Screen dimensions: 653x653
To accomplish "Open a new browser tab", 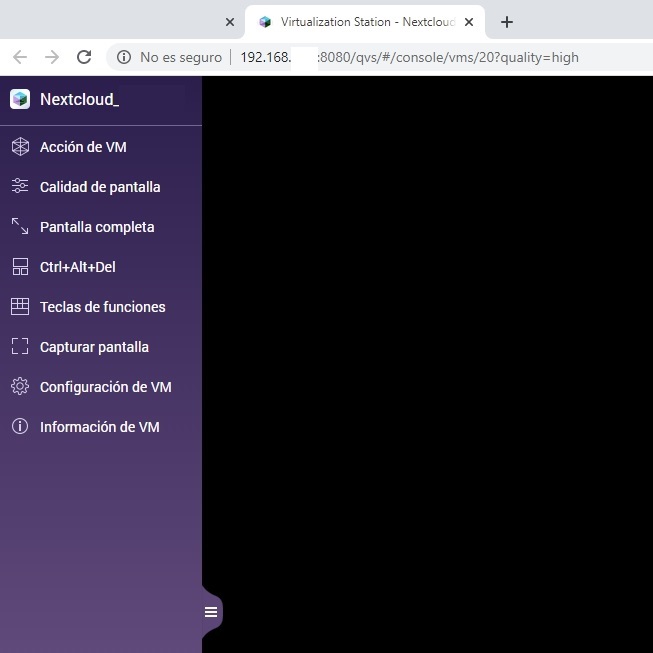I will pos(507,22).
